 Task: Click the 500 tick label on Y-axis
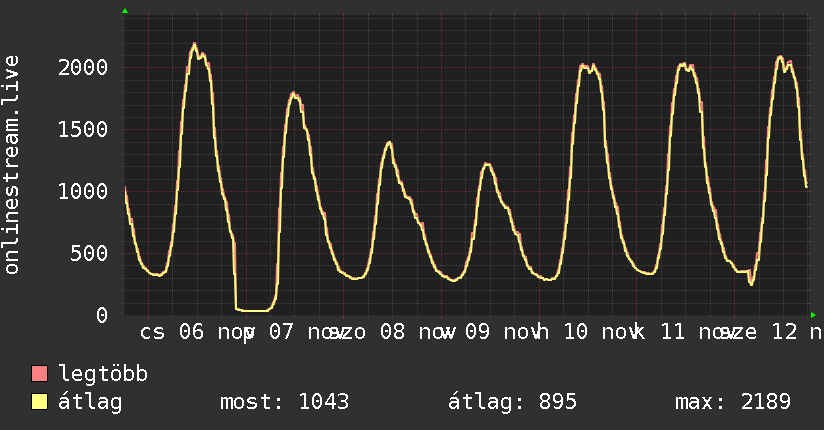(x=90, y=253)
